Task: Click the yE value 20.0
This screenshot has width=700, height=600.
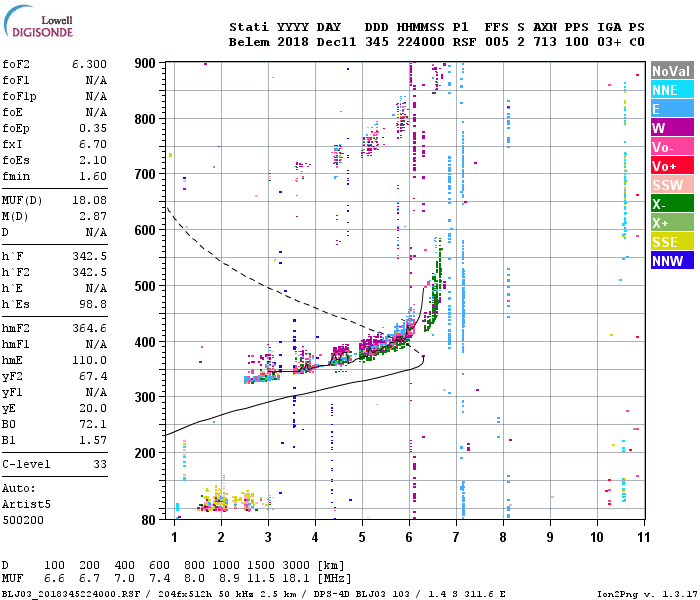Action: tap(93, 408)
